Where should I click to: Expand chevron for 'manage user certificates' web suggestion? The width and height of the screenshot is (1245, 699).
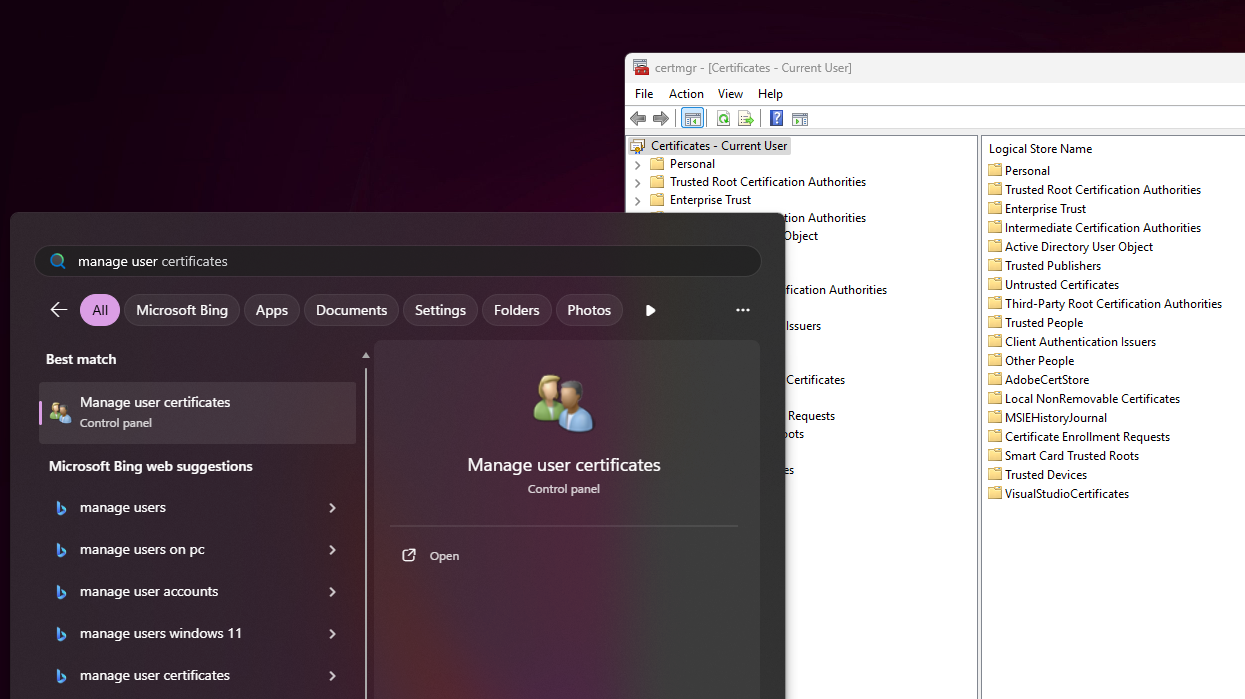[x=332, y=676]
